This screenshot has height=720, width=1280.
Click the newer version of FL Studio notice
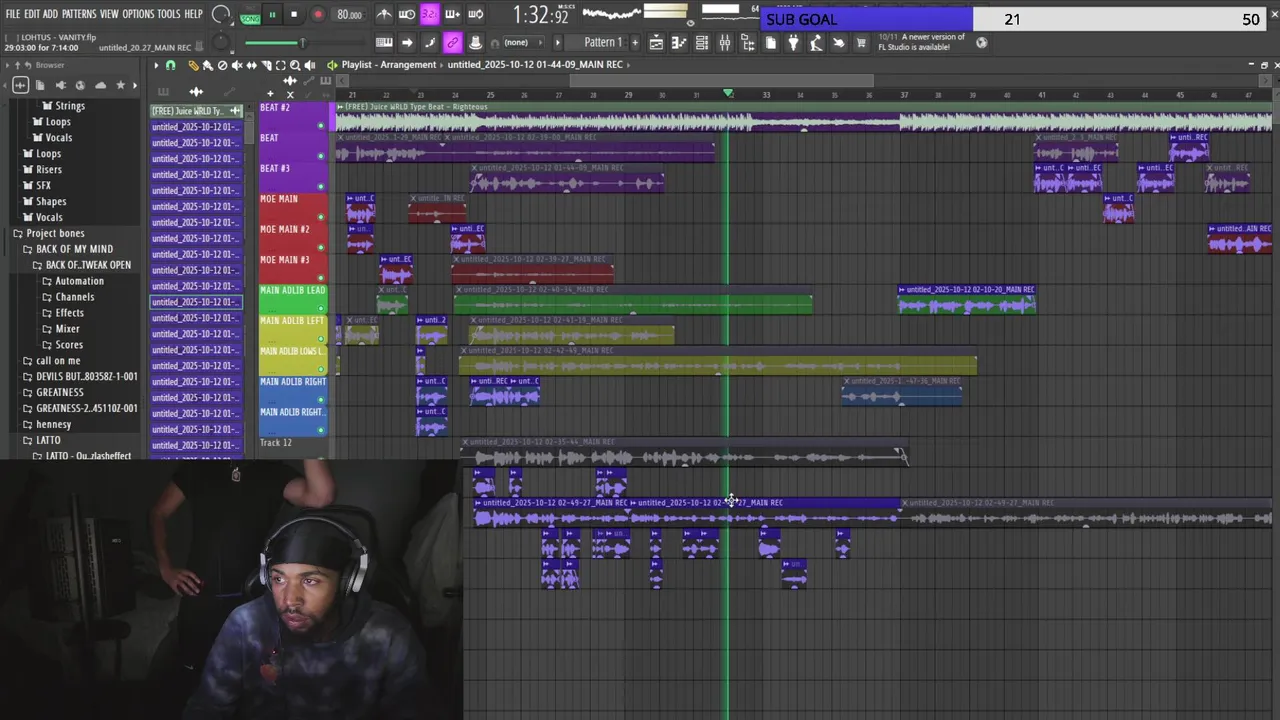(x=924, y=42)
